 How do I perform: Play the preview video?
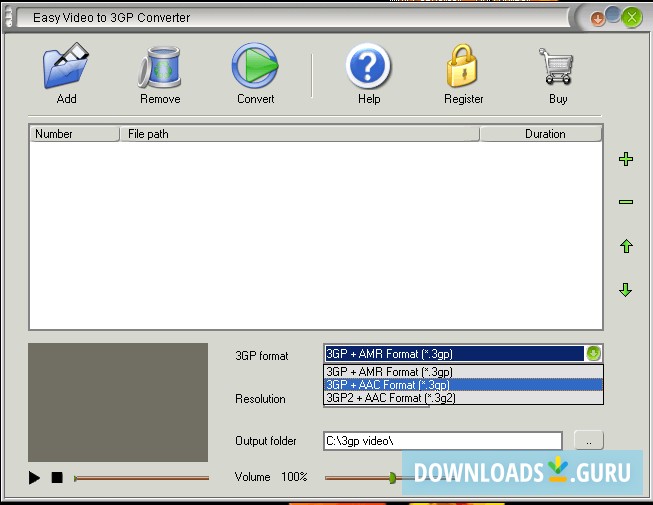(34, 478)
